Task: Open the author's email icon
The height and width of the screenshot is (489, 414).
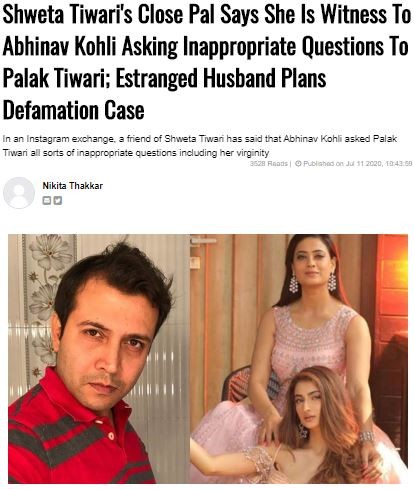Action: click(x=47, y=200)
